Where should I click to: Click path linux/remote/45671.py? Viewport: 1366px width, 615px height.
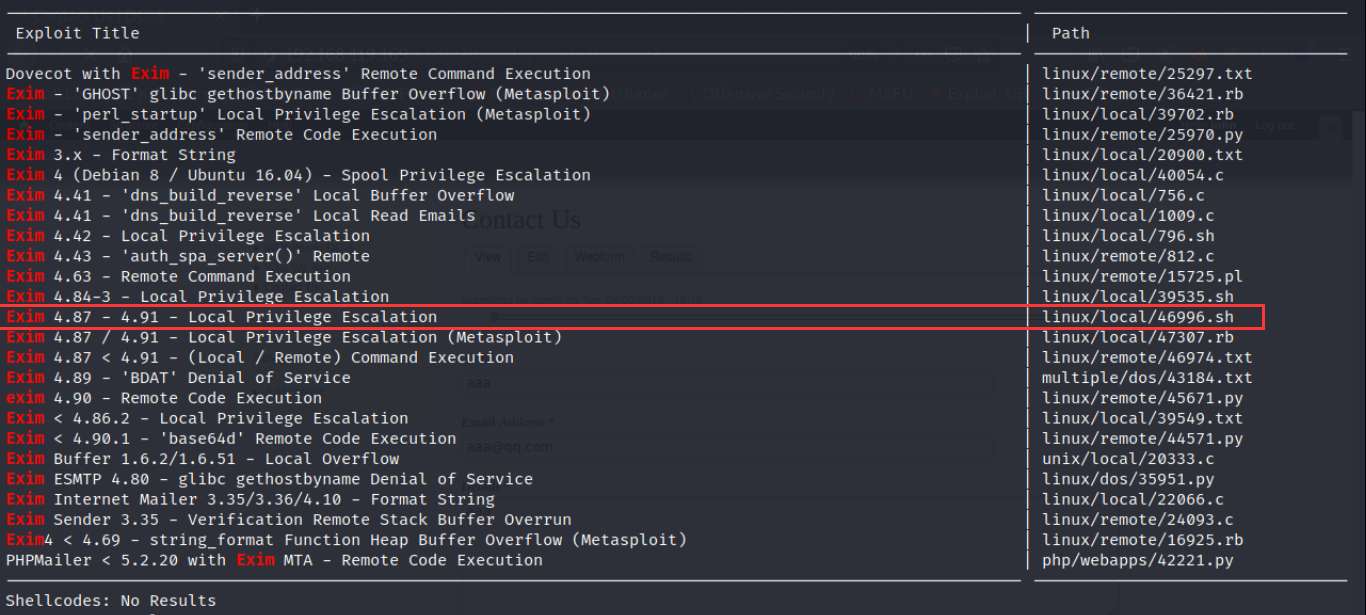click(x=1143, y=398)
